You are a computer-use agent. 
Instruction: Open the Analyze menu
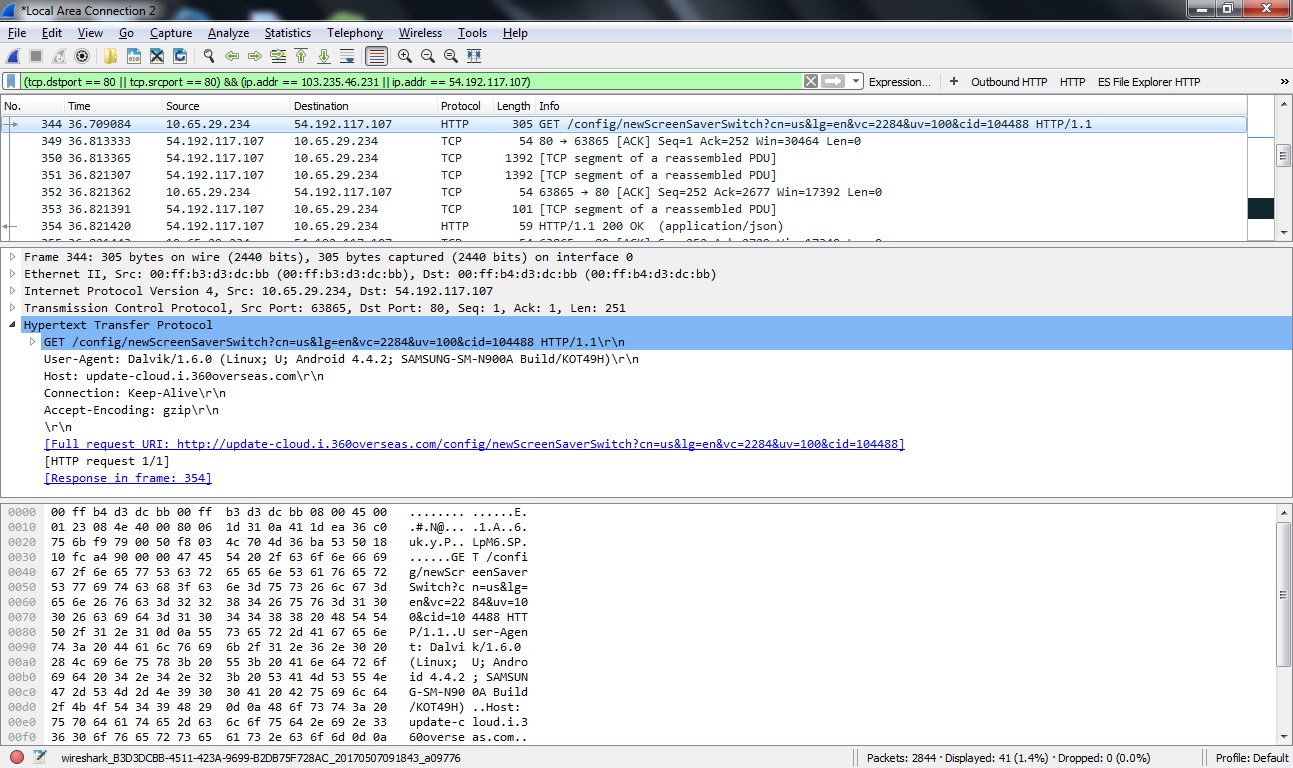point(228,33)
